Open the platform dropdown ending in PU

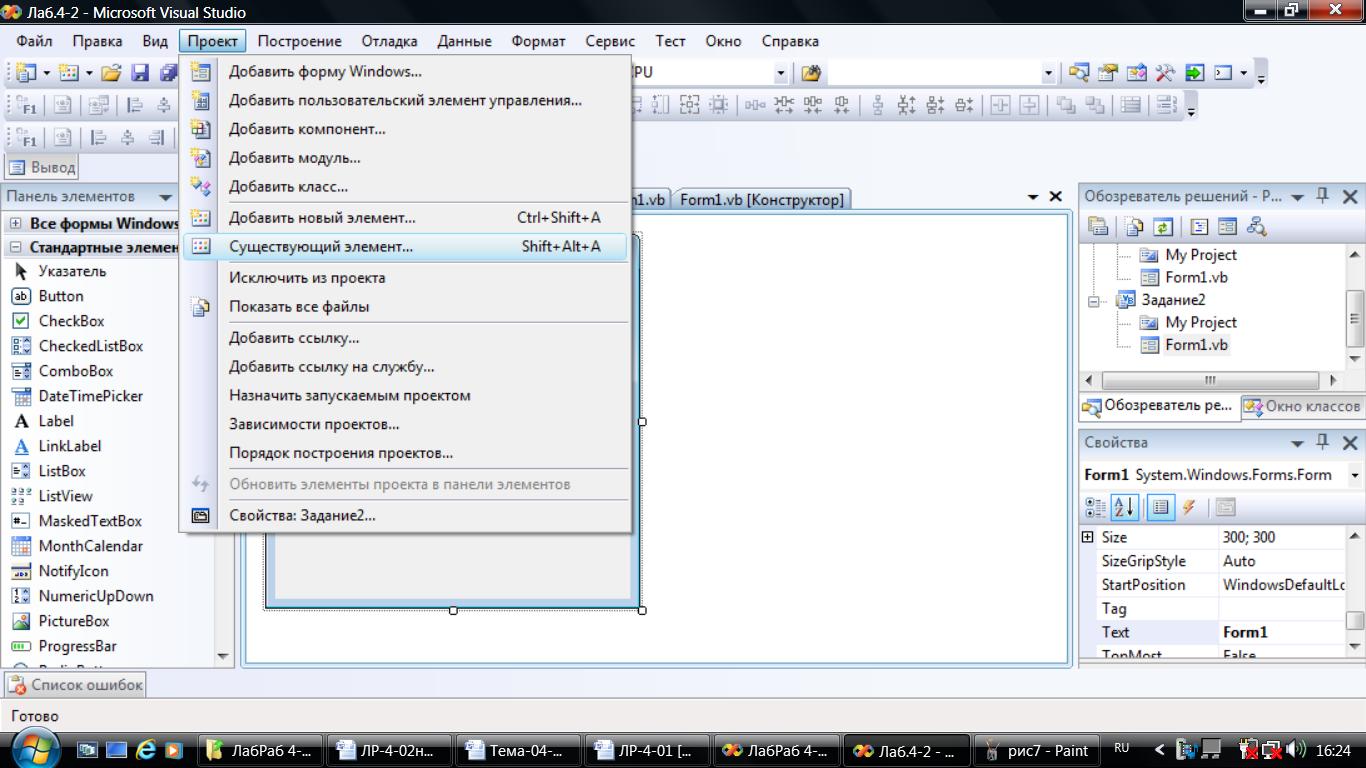tap(781, 73)
